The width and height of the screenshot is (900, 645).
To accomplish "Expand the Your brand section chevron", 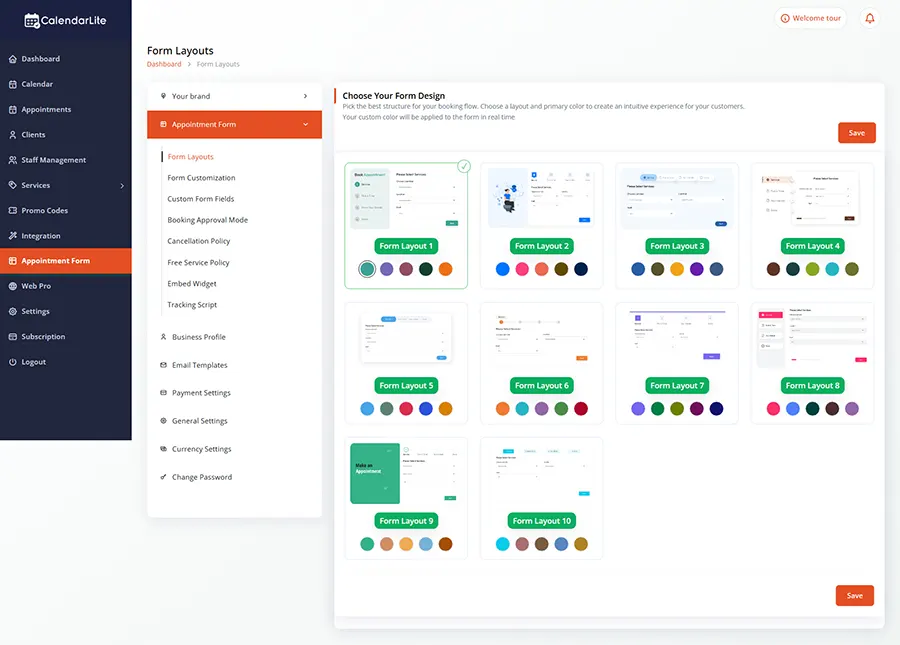I will coord(305,96).
